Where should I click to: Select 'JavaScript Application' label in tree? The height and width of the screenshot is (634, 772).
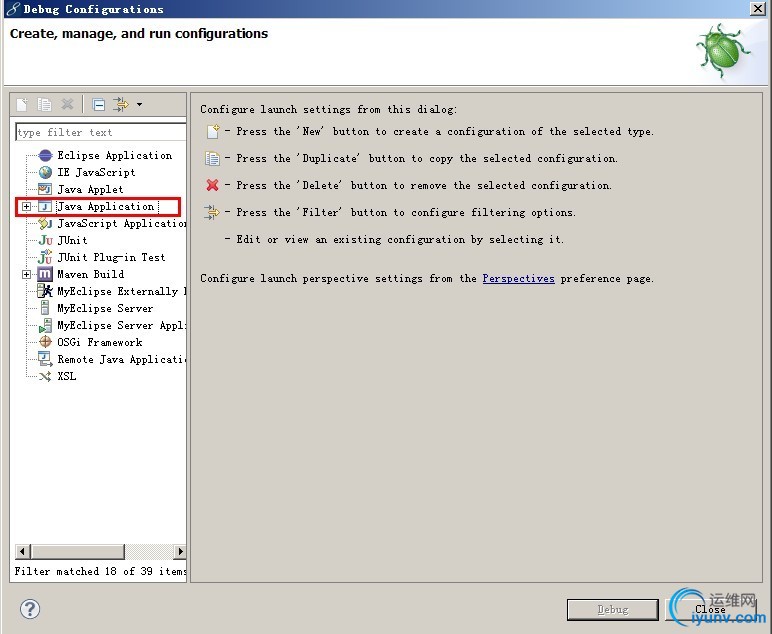pos(122,223)
